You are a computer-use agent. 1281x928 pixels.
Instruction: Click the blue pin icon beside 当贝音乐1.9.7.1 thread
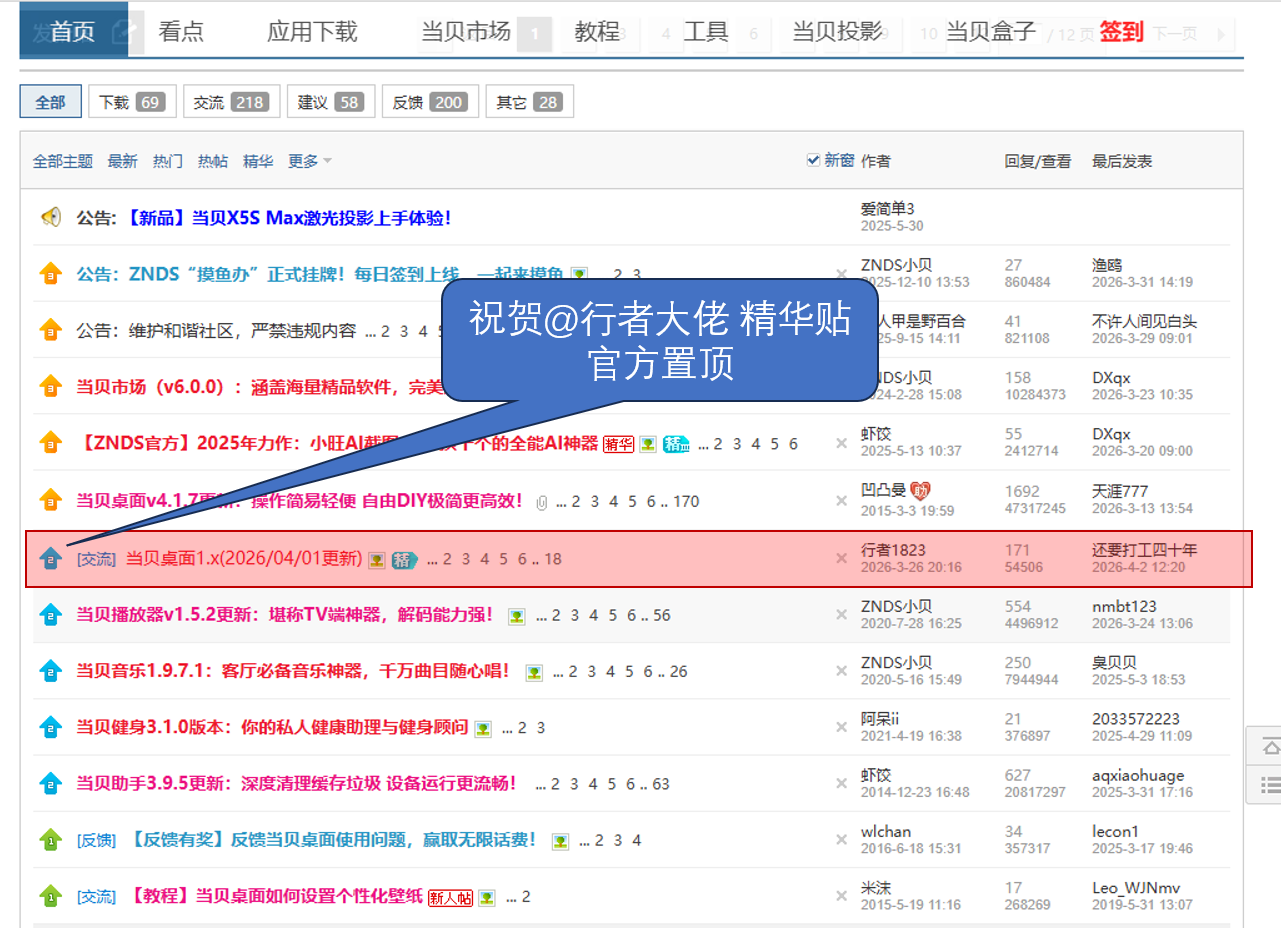click(x=50, y=671)
